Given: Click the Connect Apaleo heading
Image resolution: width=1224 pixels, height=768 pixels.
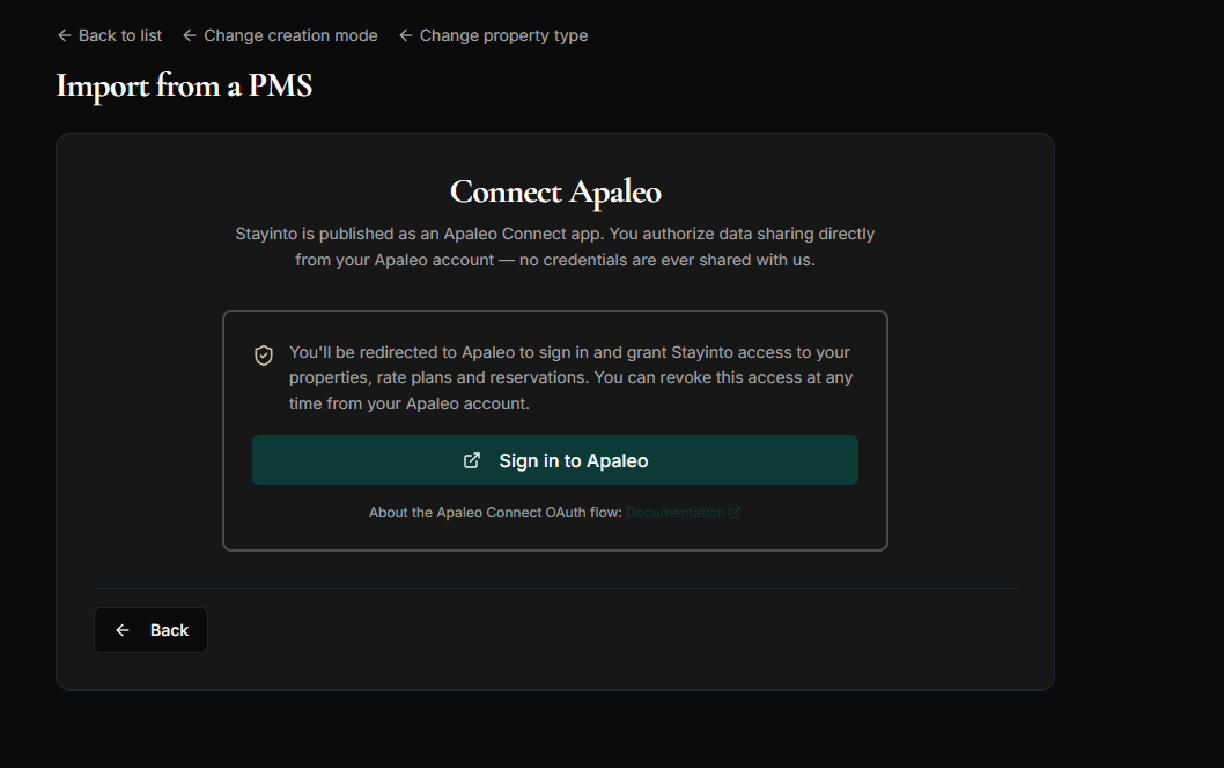Looking at the screenshot, I should (555, 191).
